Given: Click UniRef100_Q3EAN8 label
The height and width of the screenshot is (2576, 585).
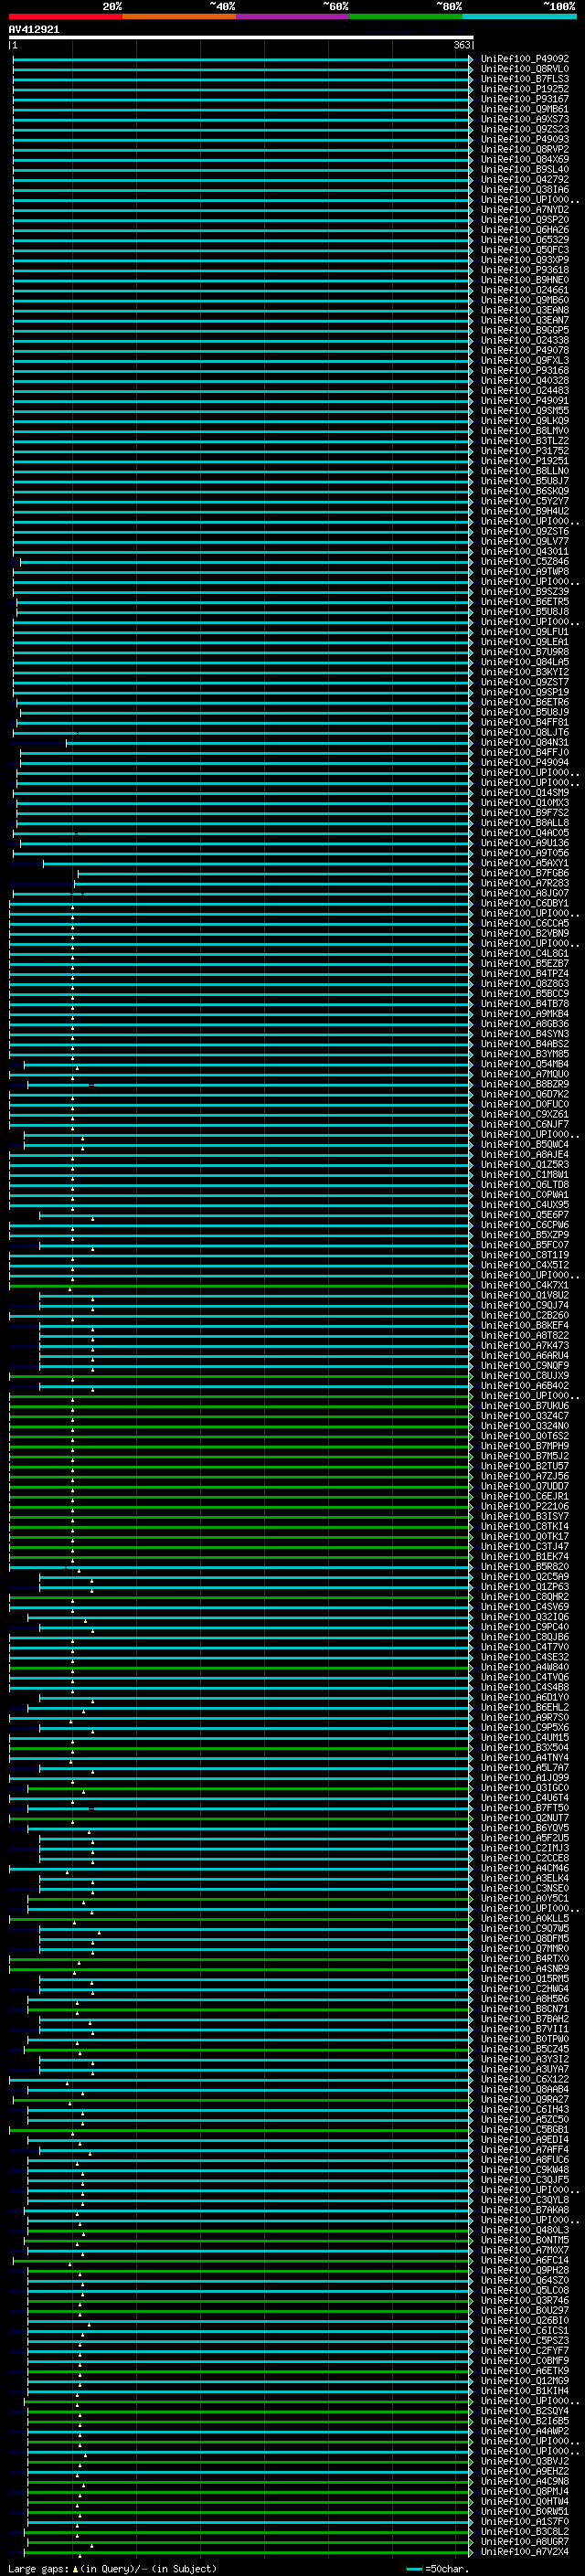Looking at the screenshot, I should (x=524, y=310).
